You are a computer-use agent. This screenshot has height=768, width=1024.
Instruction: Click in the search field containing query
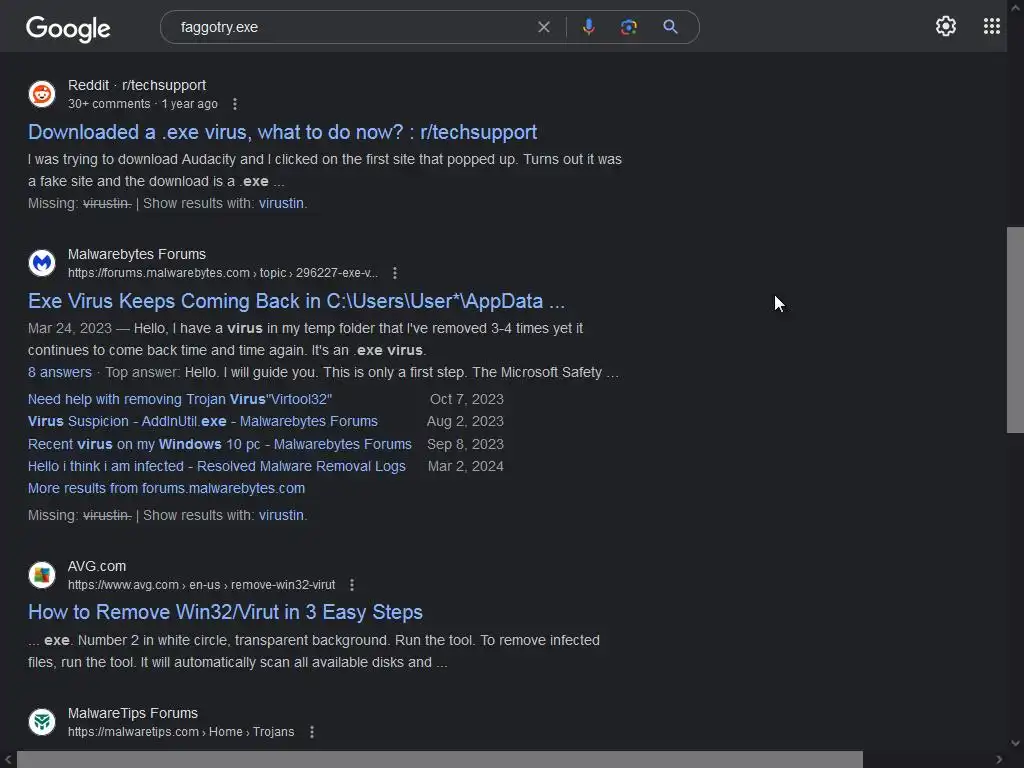[353, 27]
